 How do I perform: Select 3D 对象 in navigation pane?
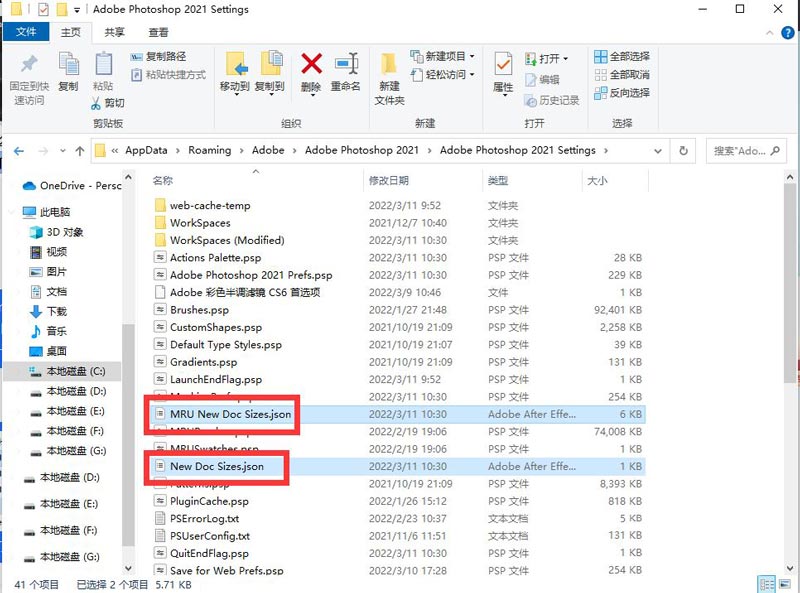coord(57,232)
